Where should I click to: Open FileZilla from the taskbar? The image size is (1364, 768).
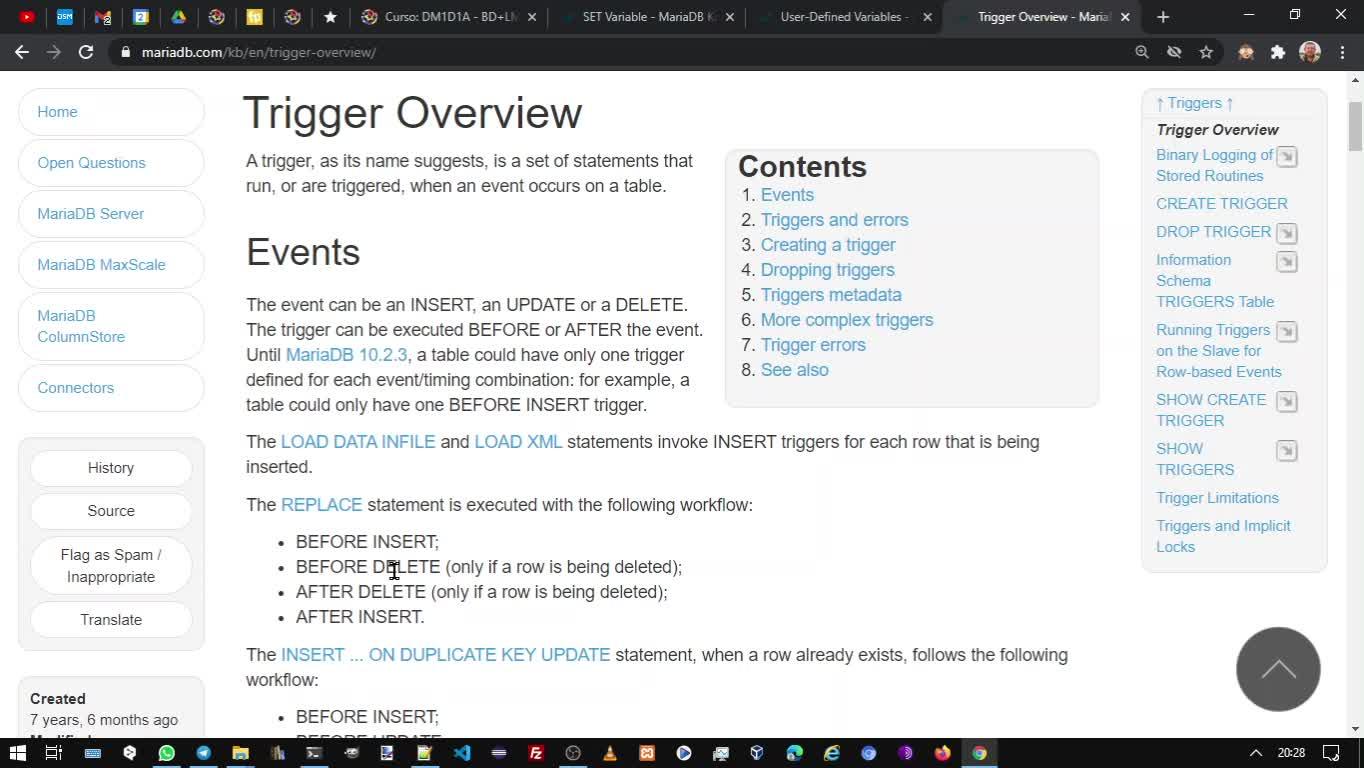click(x=536, y=753)
